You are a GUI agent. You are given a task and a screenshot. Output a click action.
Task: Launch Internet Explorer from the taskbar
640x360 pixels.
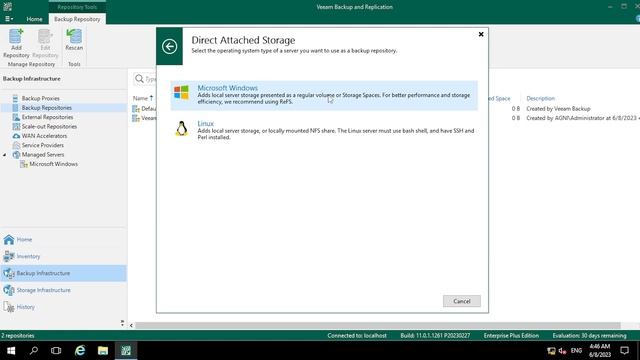pyautogui.click(x=80, y=350)
